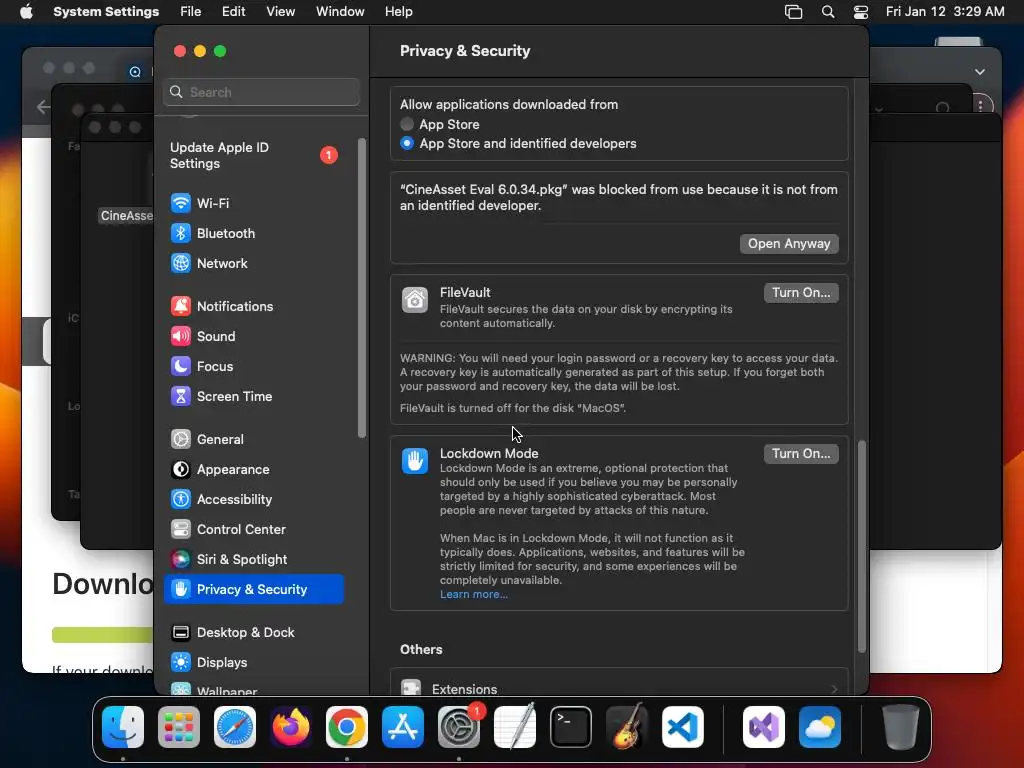Follow the Learn more link

(473, 594)
